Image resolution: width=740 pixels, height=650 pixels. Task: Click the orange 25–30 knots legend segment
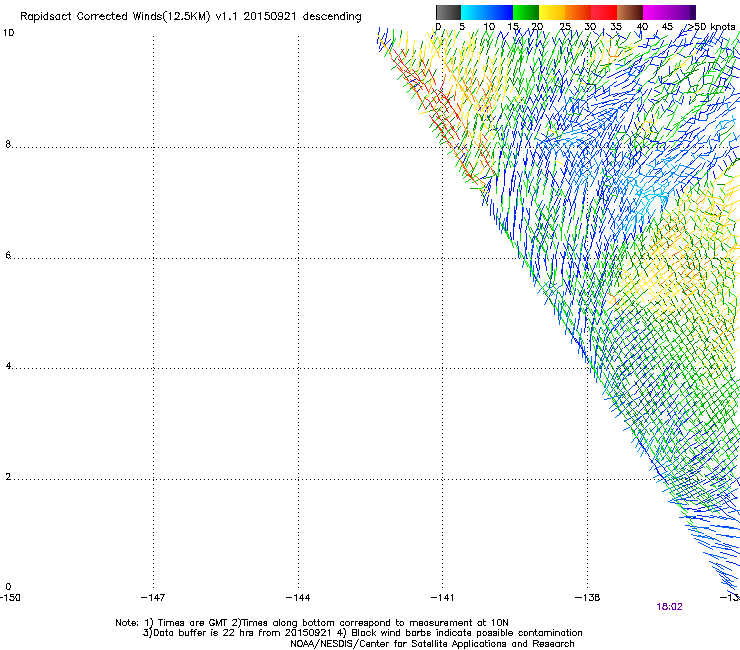pos(578,12)
